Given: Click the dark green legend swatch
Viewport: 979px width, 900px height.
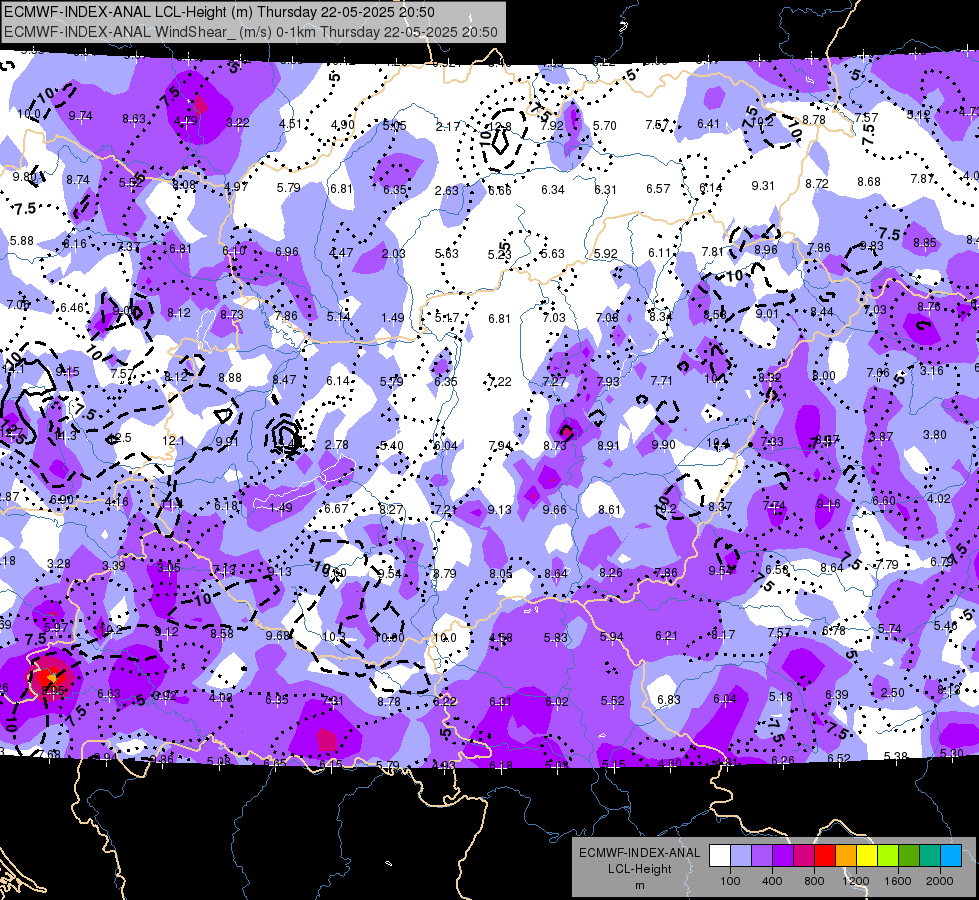Looking at the screenshot, I should (x=909, y=855).
